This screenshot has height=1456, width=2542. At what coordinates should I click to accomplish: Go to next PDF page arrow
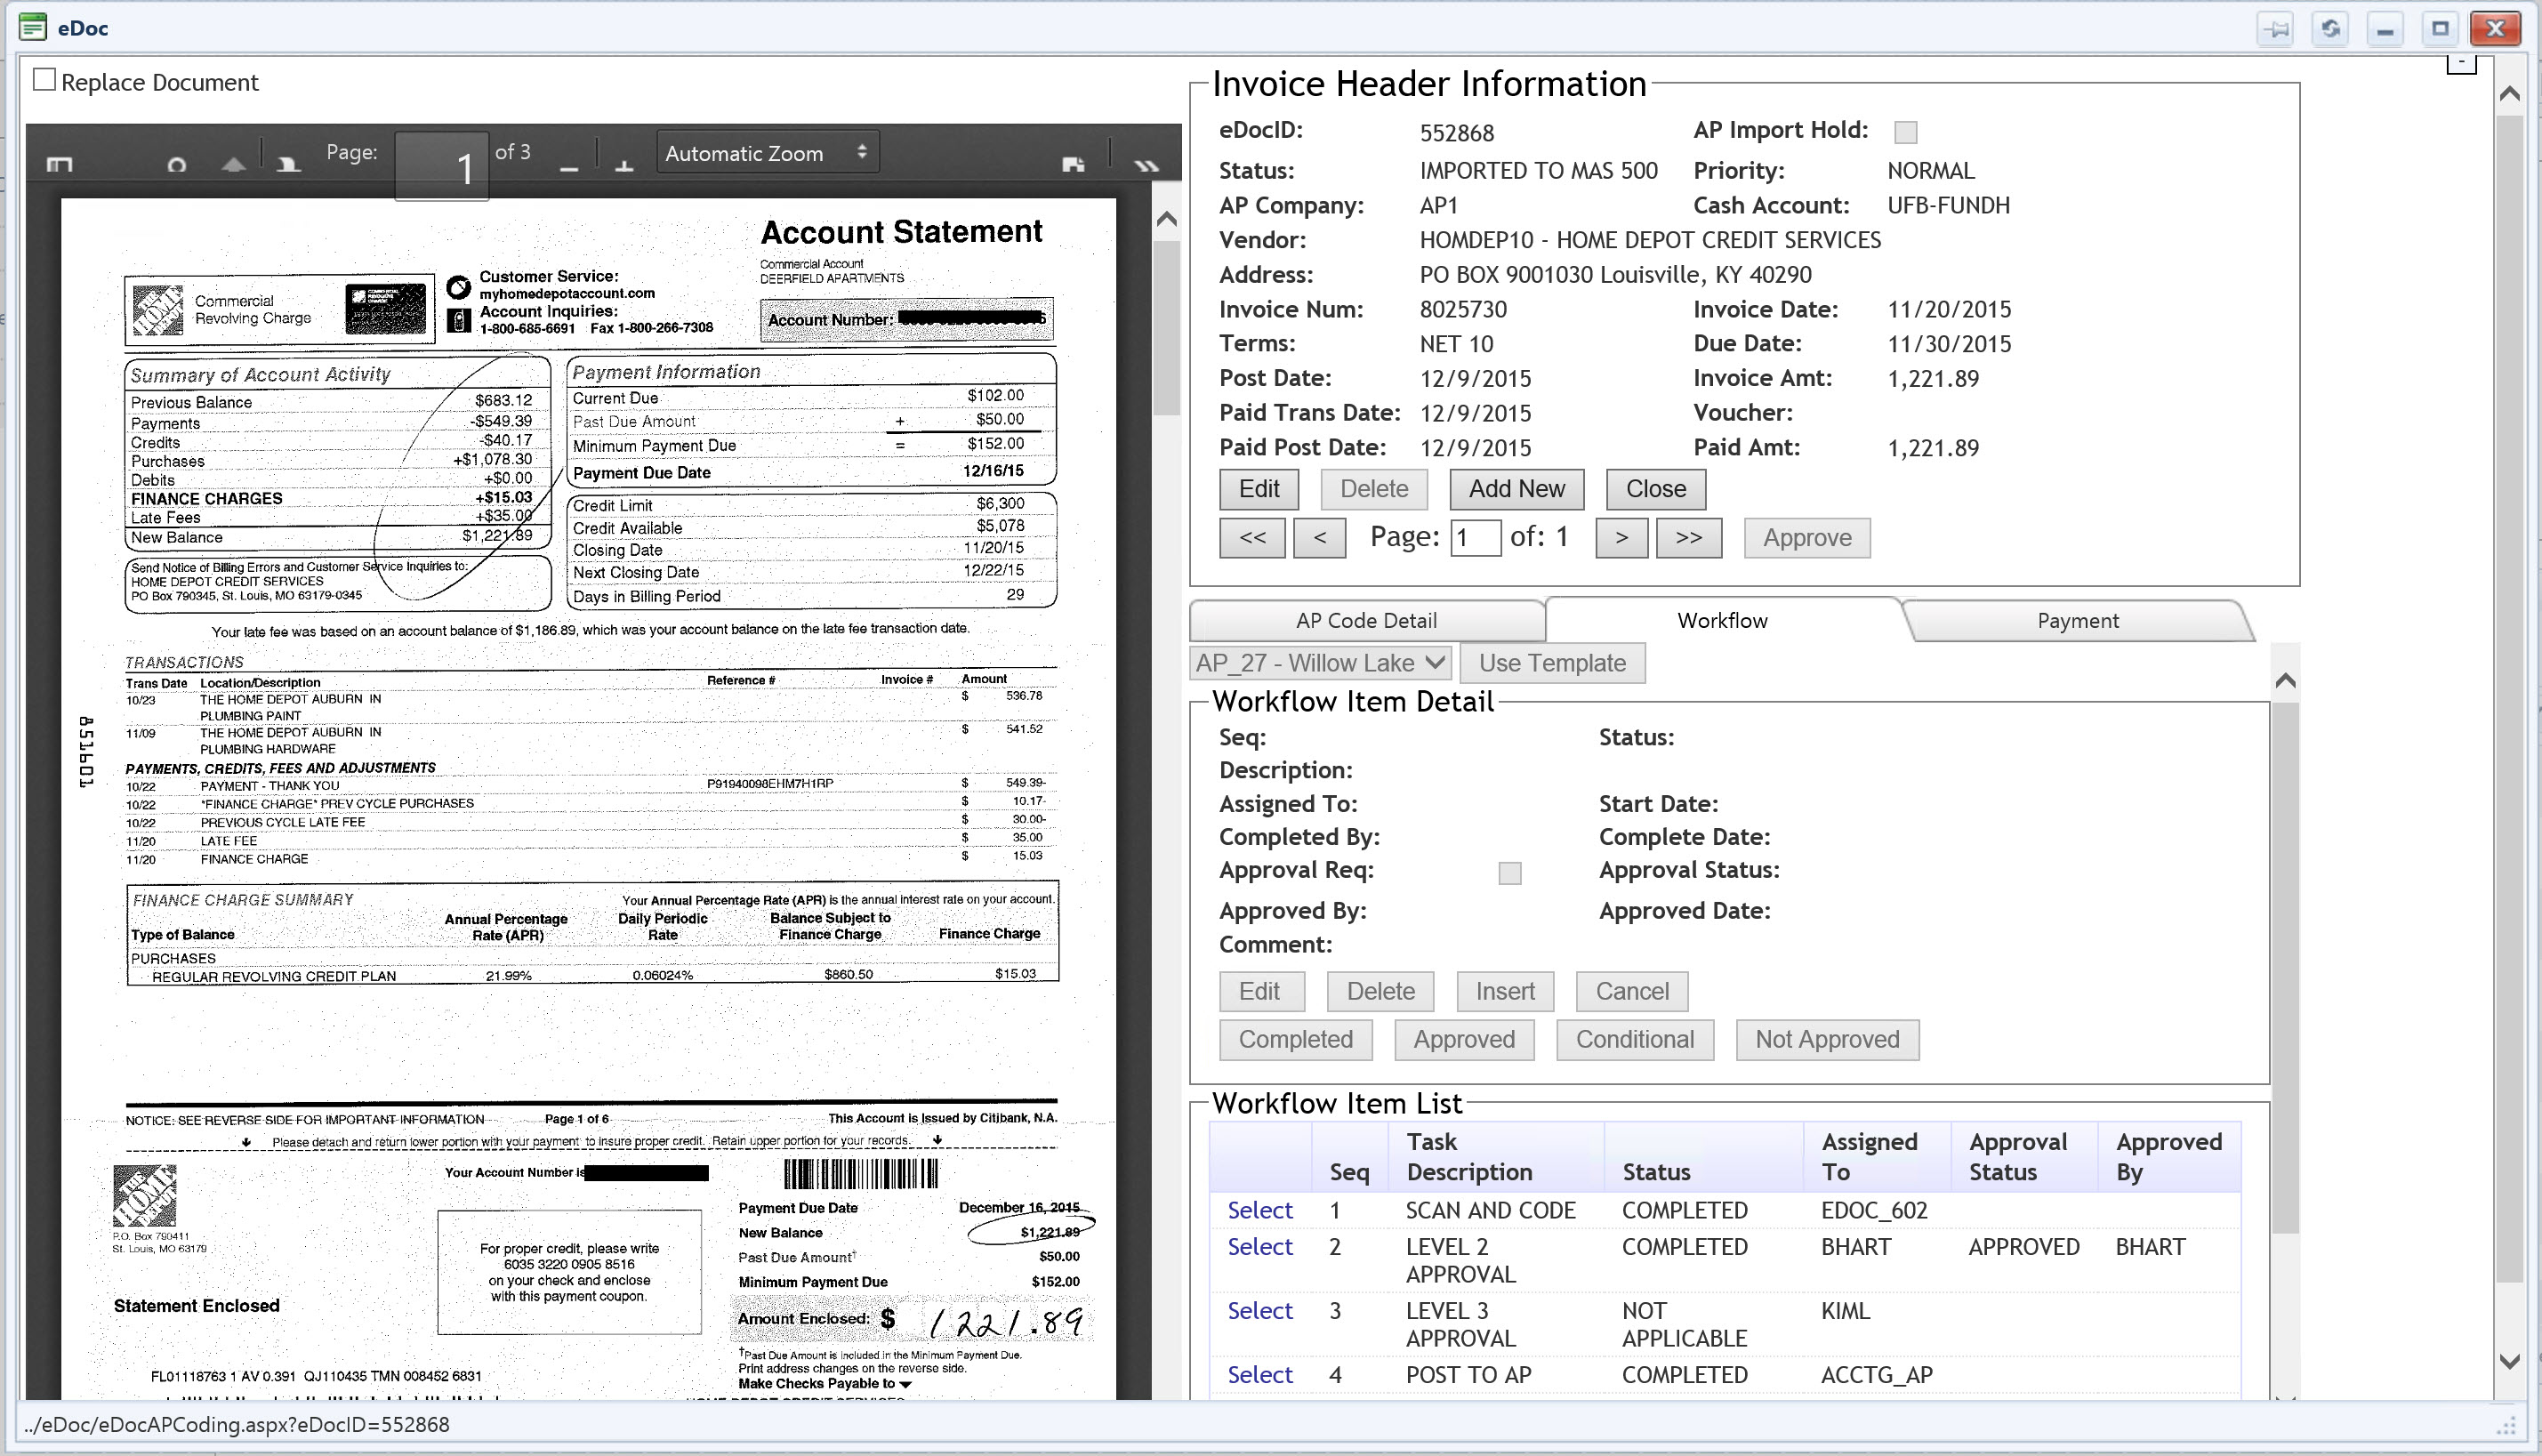click(x=289, y=163)
